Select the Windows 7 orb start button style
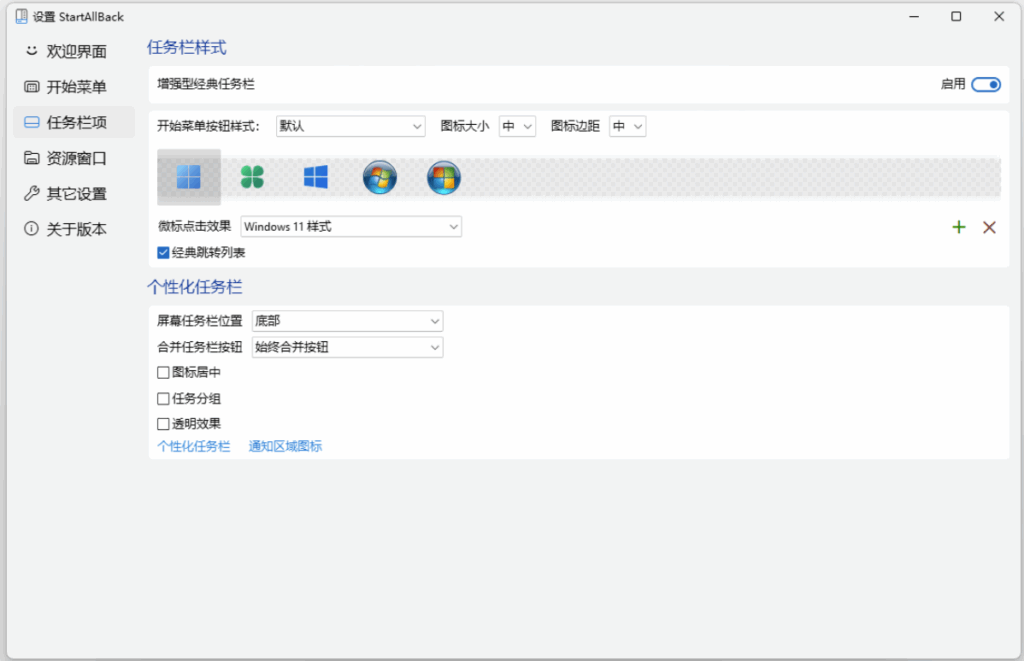The width and height of the screenshot is (1024, 661). 379,177
